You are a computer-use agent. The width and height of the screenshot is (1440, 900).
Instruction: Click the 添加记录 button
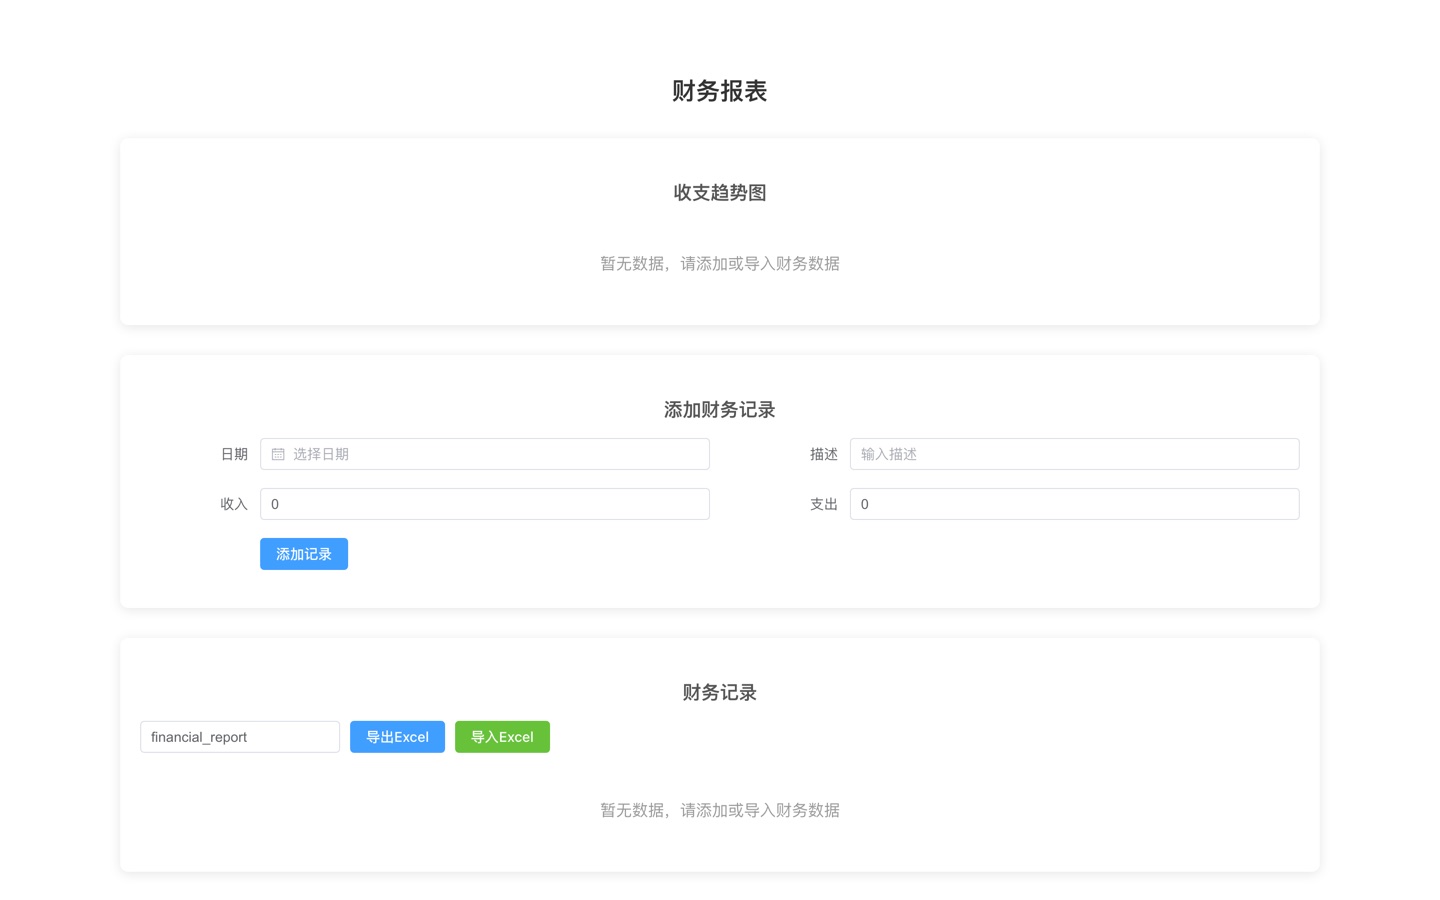tap(304, 554)
